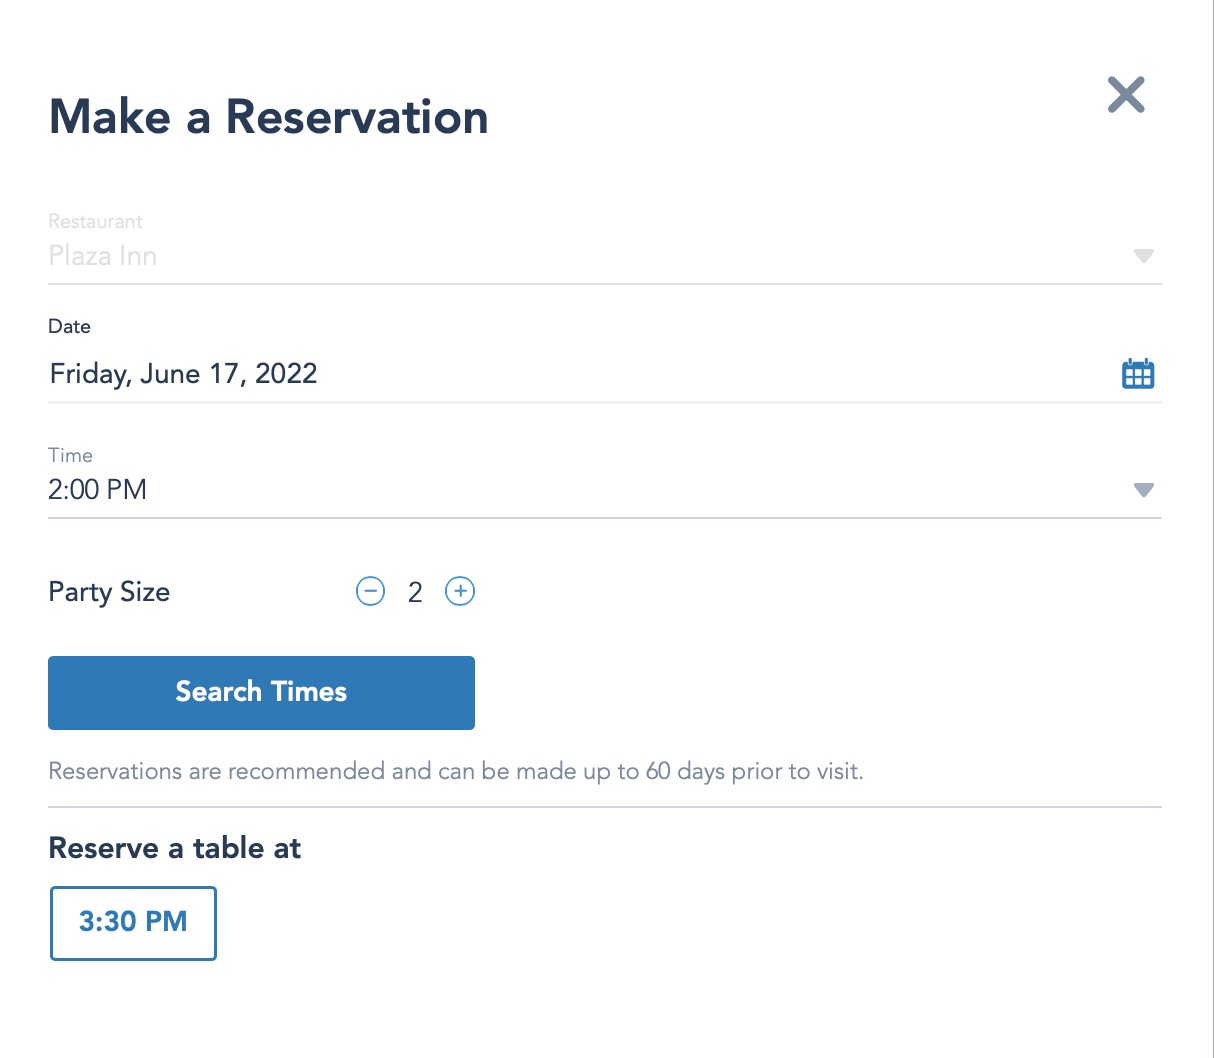Viewport: 1214px width, 1058px height.
Task: Click the Reserve a table at heading
Action: [x=175, y=848]
